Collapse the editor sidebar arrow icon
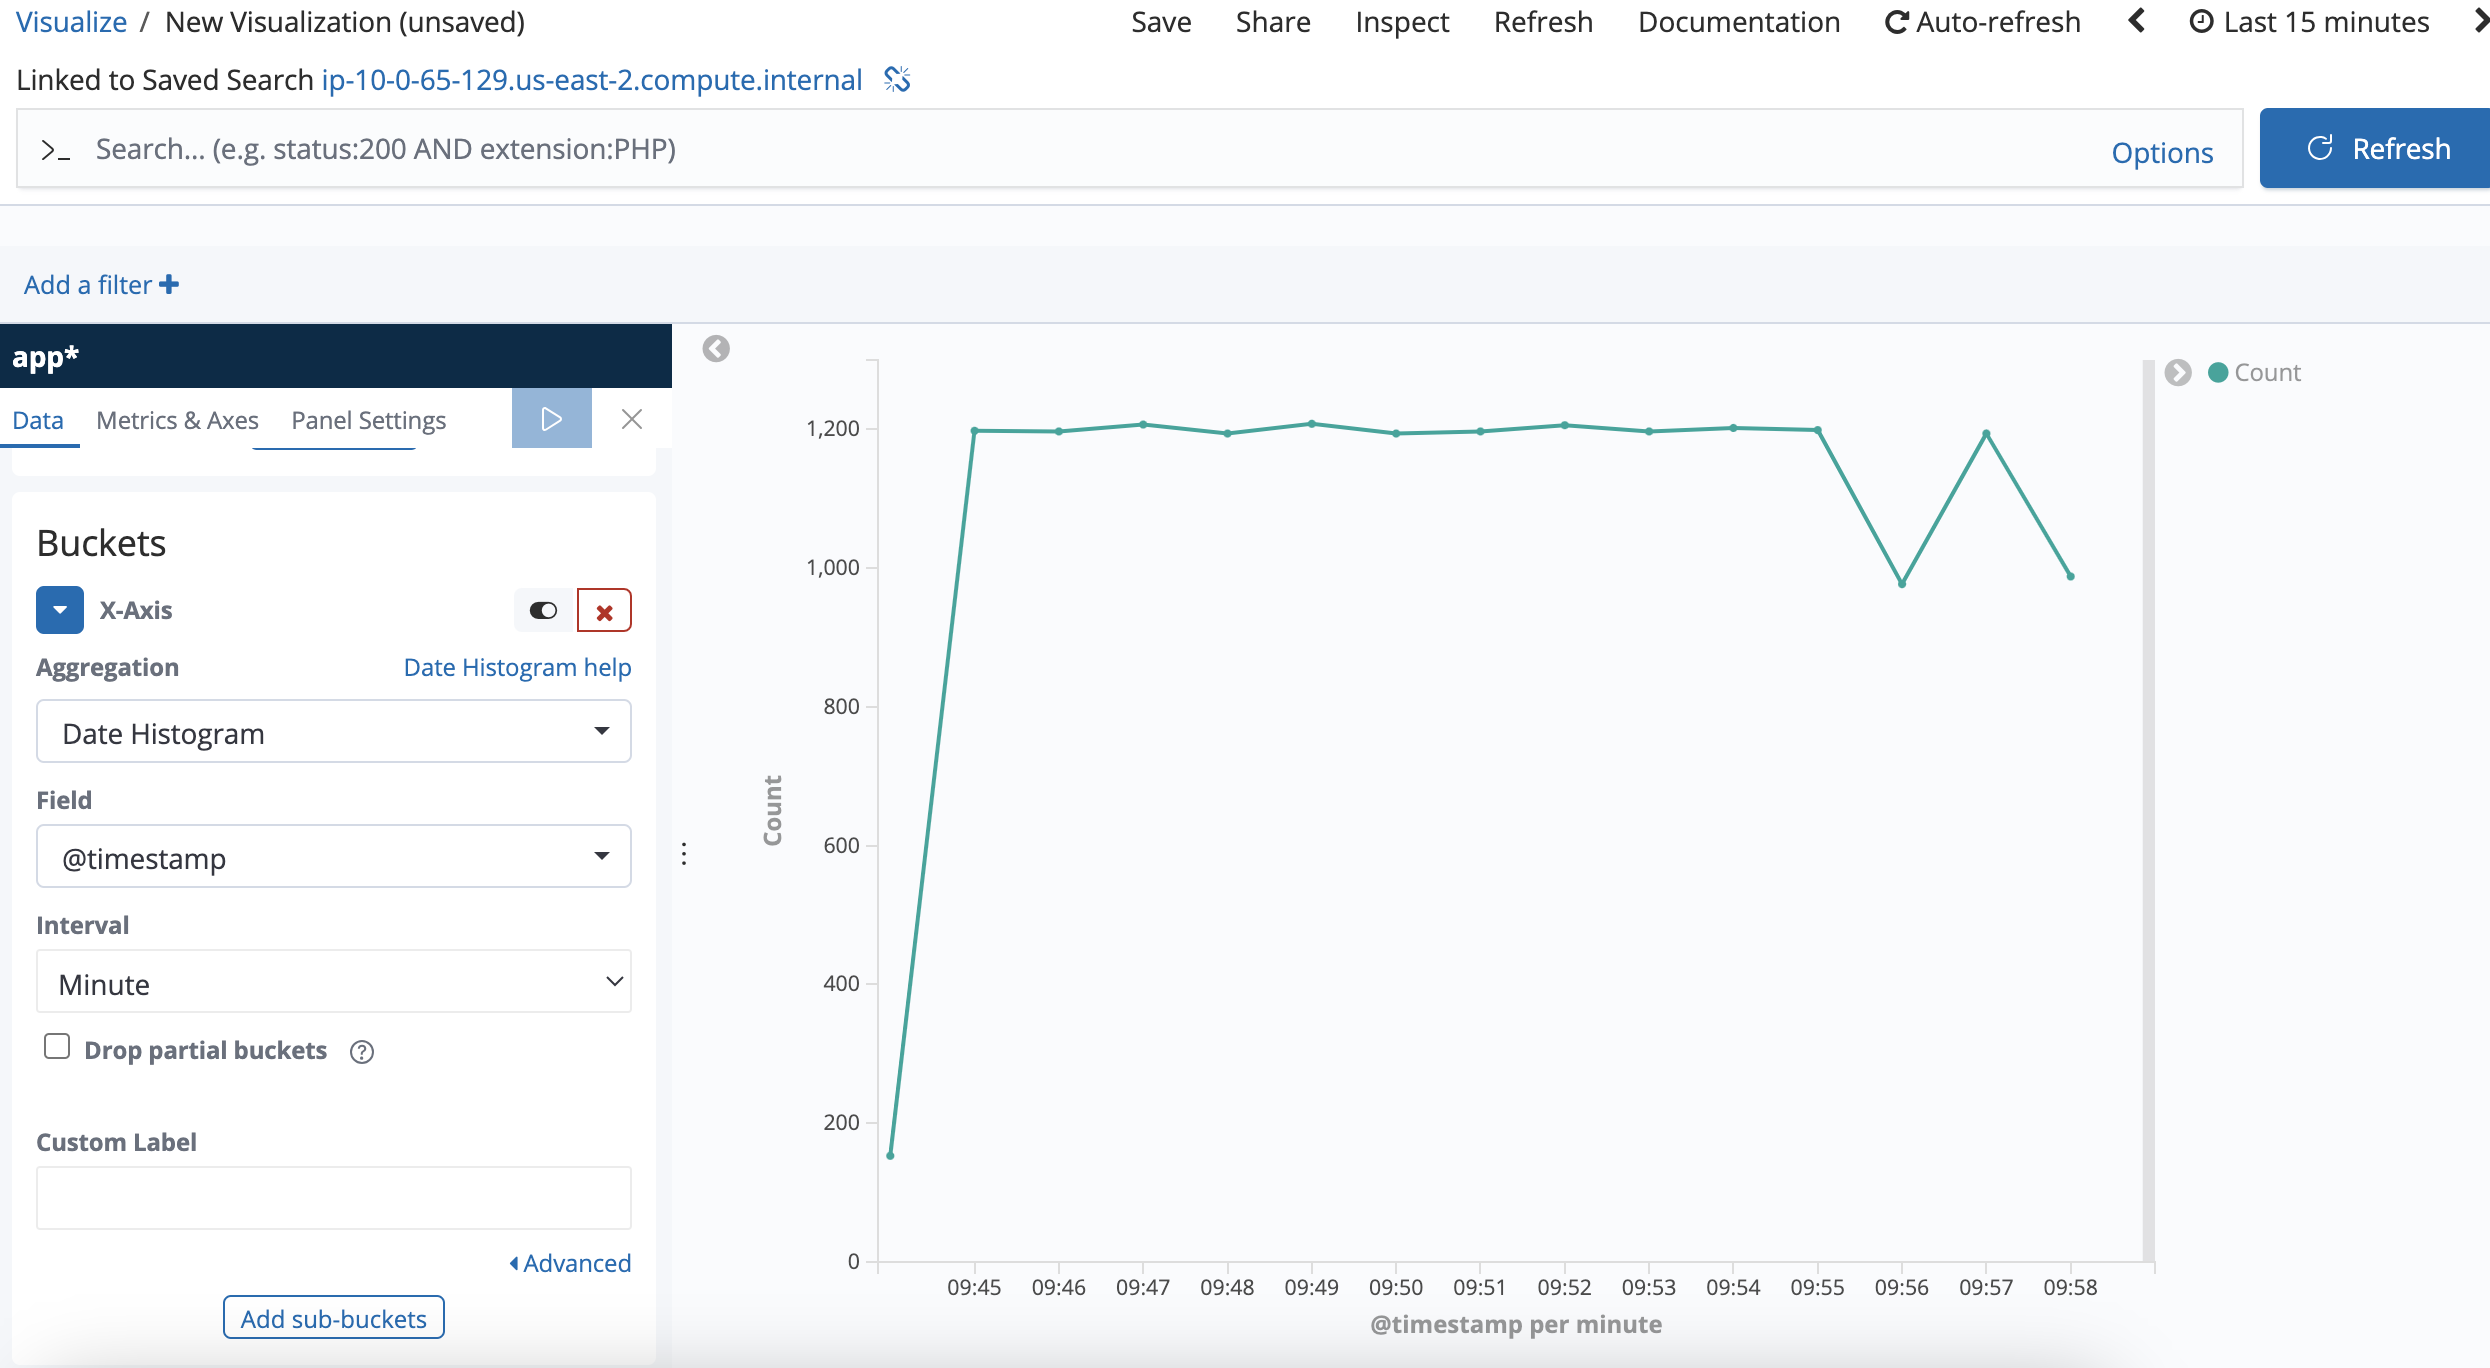Image resolution: width=2490 pixels, height=1368 pixels. [x=716, y=349]
